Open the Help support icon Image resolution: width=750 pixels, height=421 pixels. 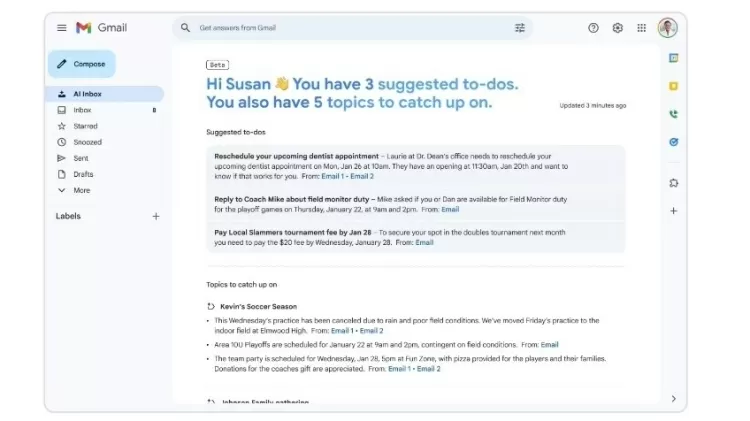[x=593, y=28]
